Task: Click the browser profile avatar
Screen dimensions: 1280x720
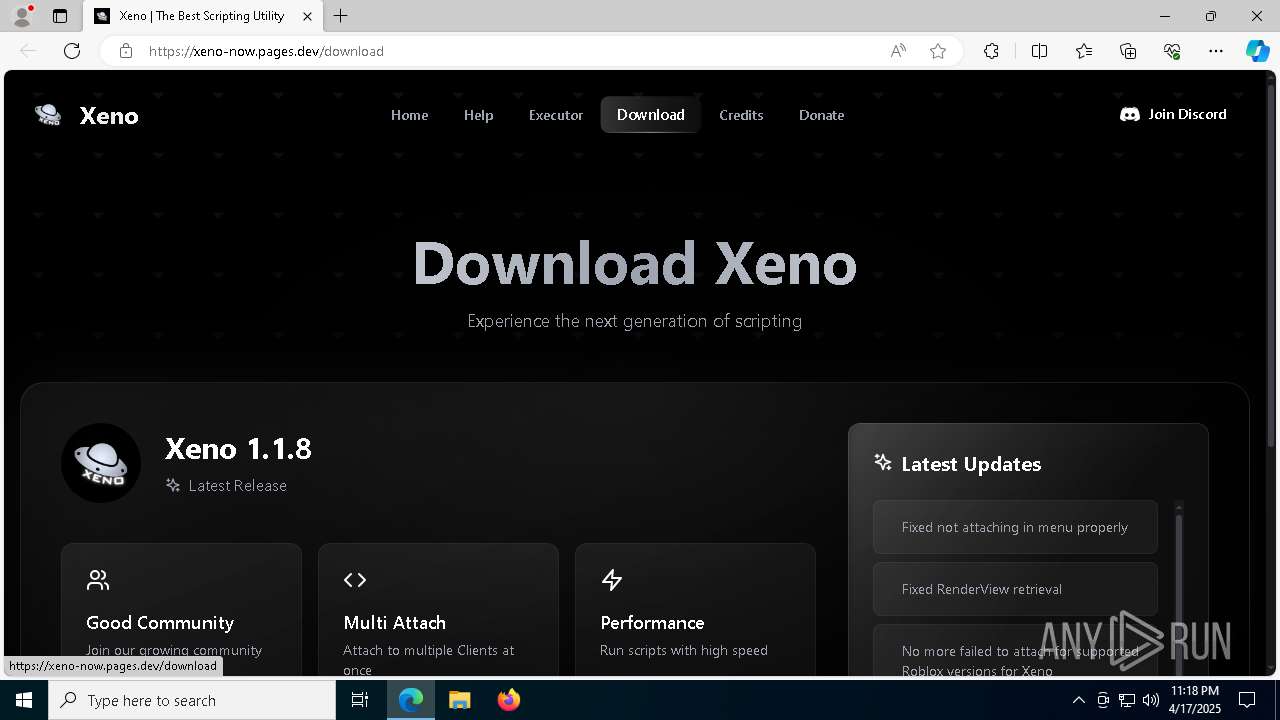Action: [x=21, y=16]
